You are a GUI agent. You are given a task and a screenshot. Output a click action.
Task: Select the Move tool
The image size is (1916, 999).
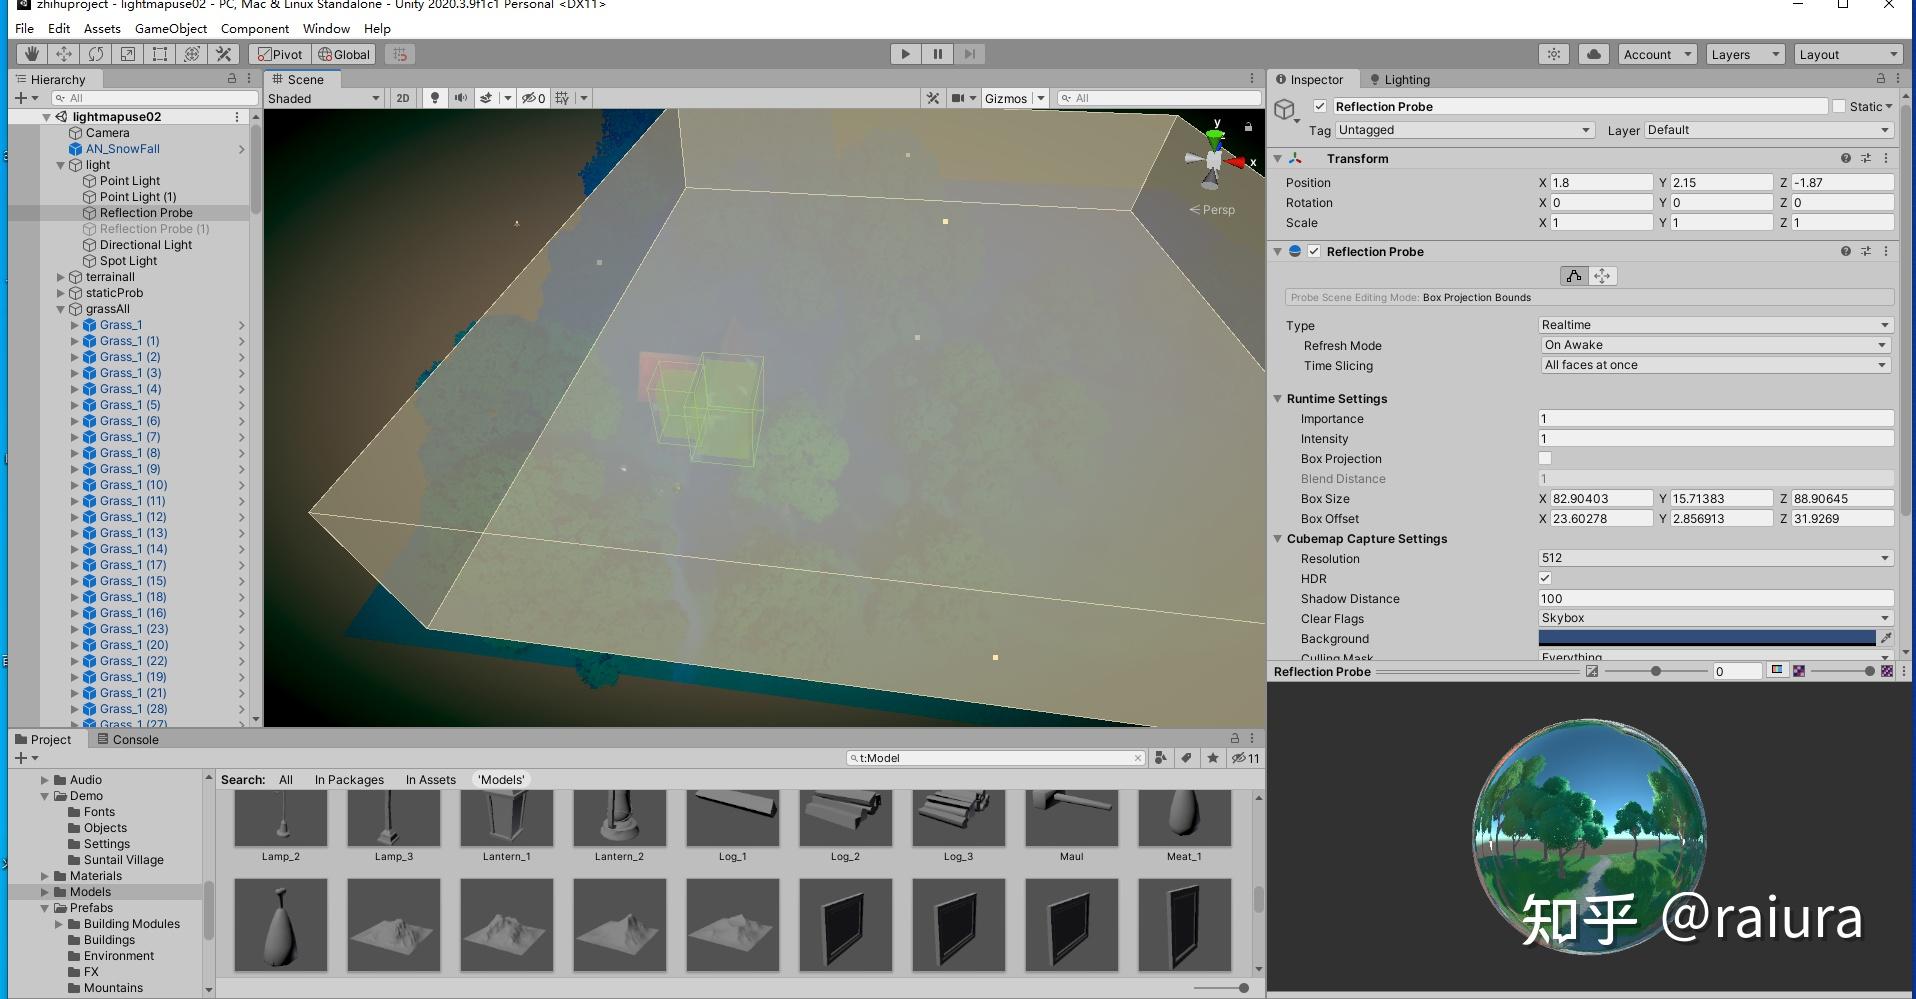tap(63, 54)
